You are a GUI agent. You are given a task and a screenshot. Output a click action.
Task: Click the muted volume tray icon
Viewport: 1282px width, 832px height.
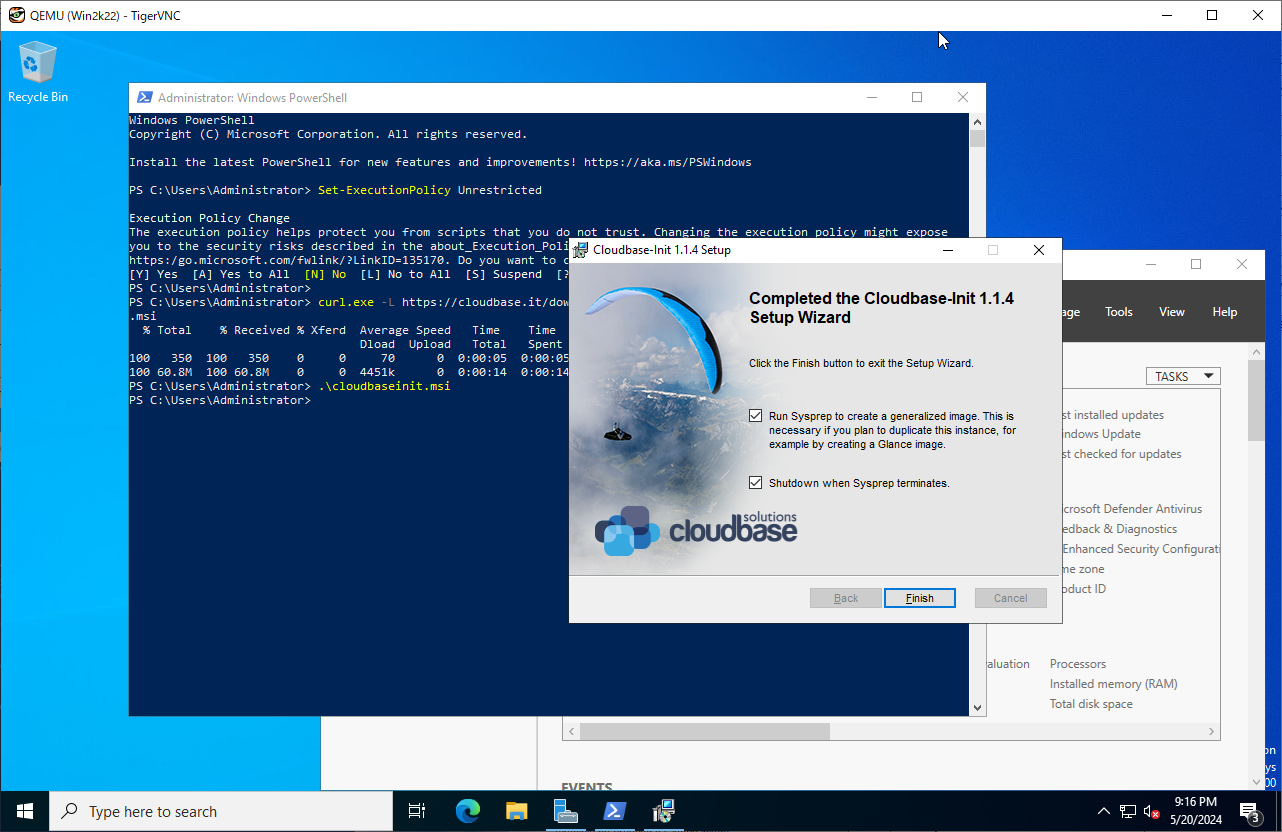1152,811
